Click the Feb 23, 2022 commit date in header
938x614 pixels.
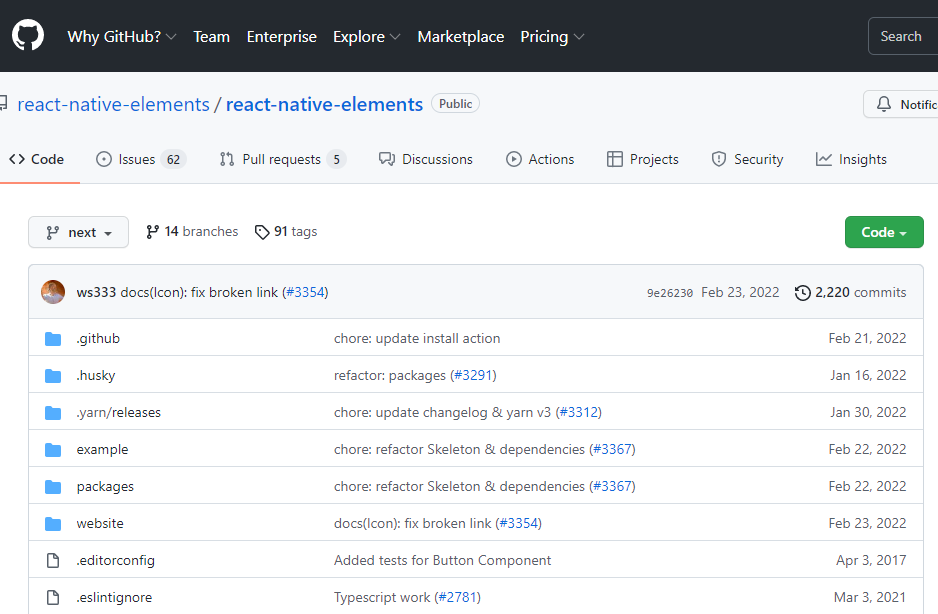[740, 292]
